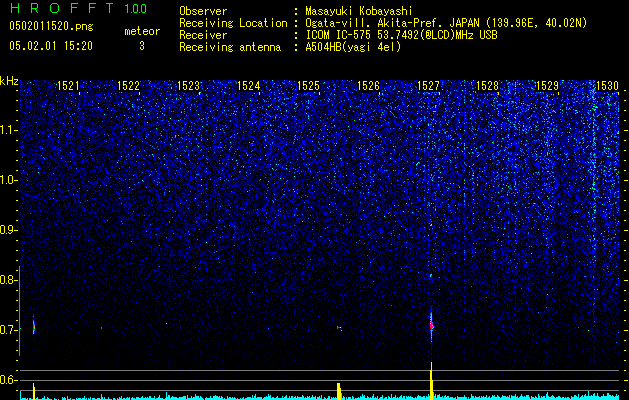
Task: Click the meteor count value 3
Action: pos(142,46)
